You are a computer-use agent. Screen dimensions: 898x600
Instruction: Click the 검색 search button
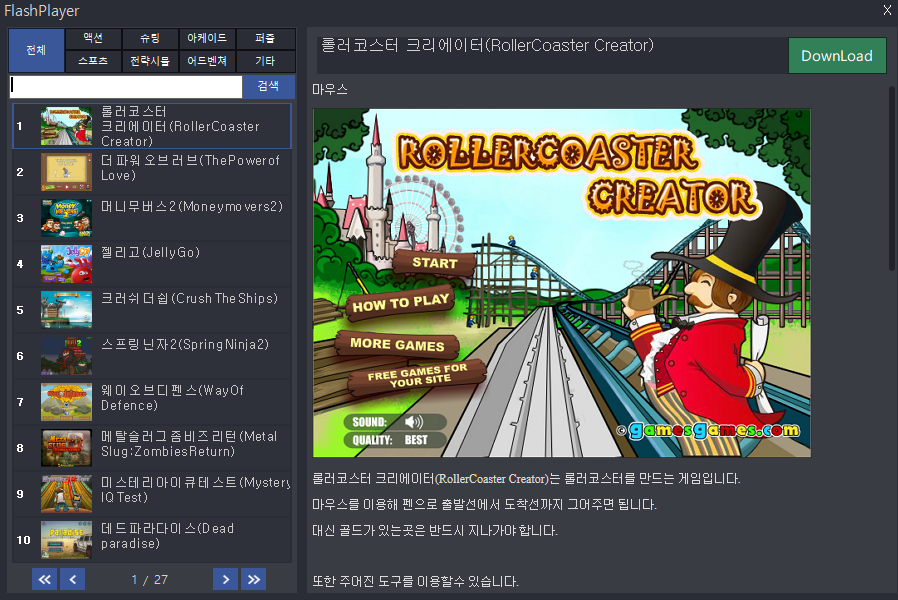(268, 86)
